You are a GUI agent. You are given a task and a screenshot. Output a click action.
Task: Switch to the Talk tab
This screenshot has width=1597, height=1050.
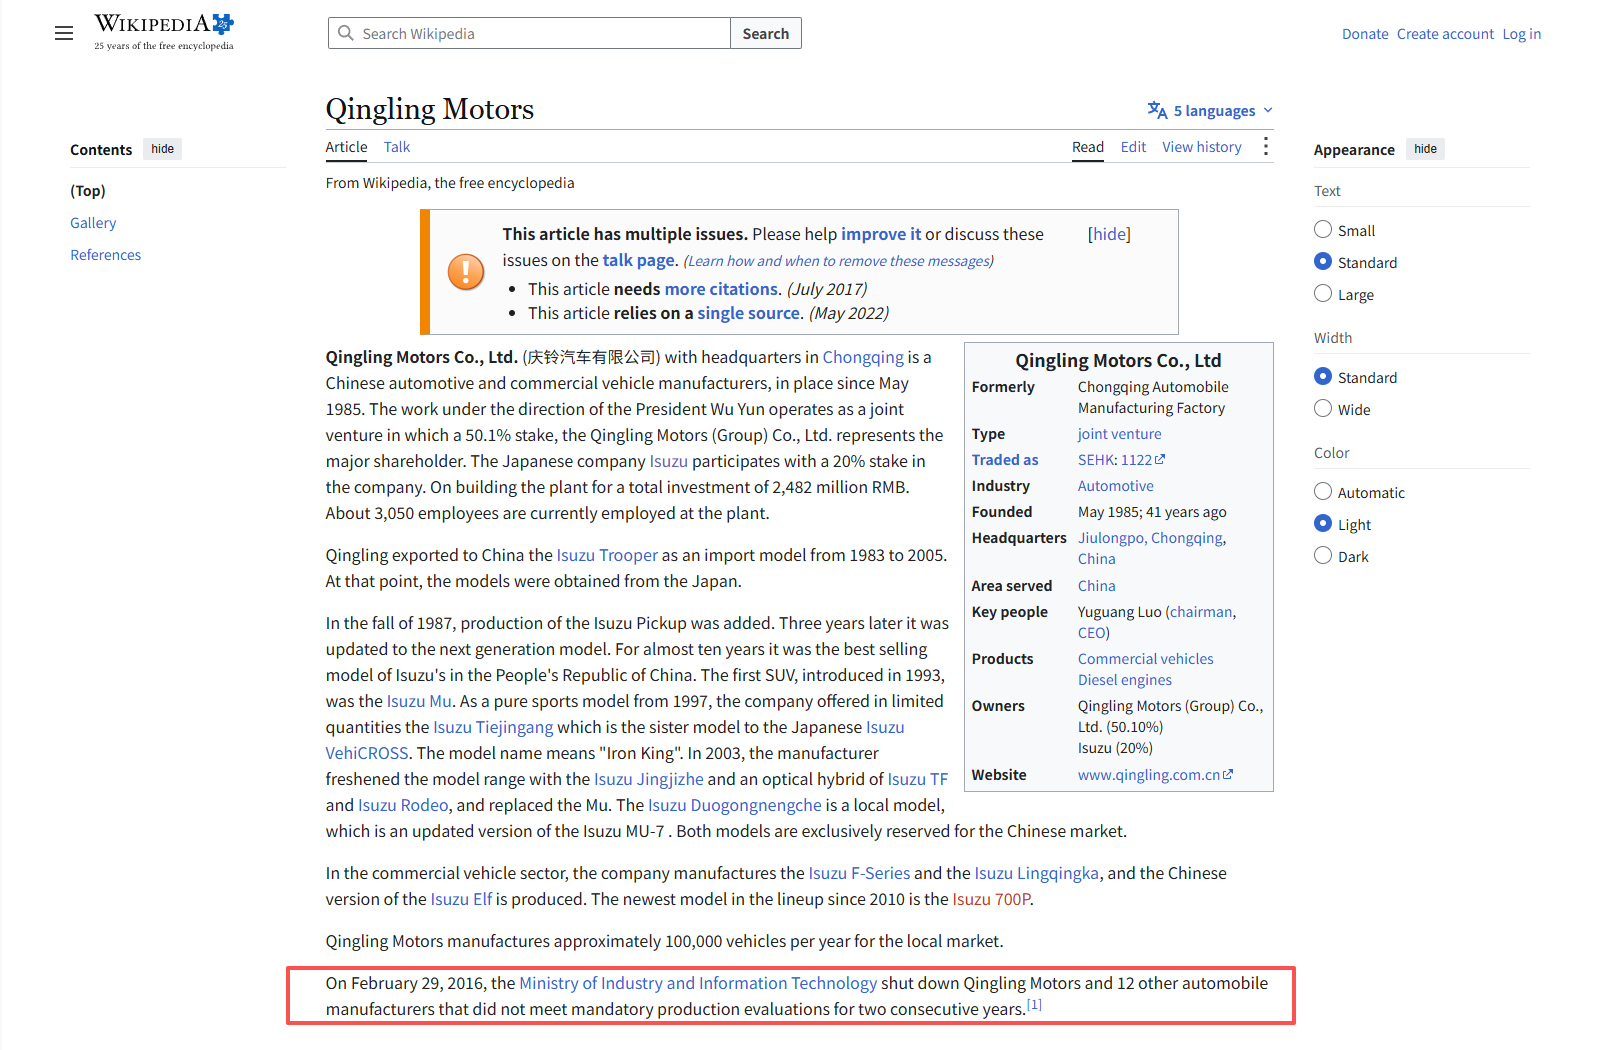click(397, 147)
